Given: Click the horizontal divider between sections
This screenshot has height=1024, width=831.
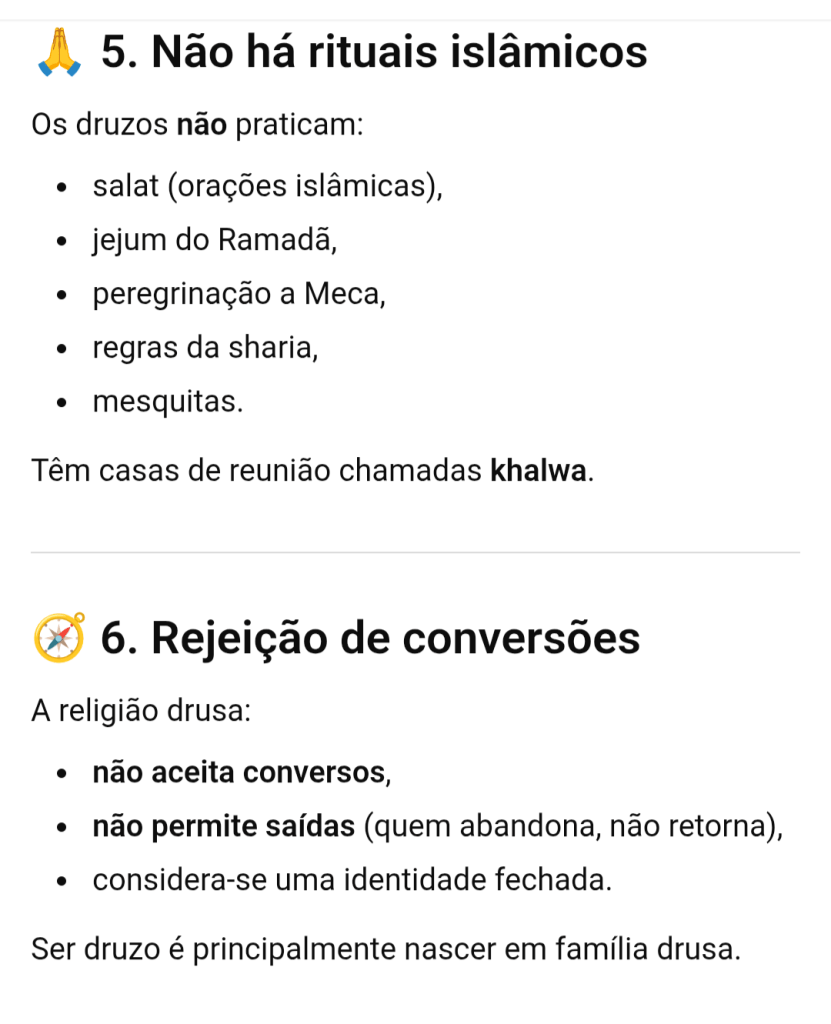Looking at the screenshot, I should [415, 552].
